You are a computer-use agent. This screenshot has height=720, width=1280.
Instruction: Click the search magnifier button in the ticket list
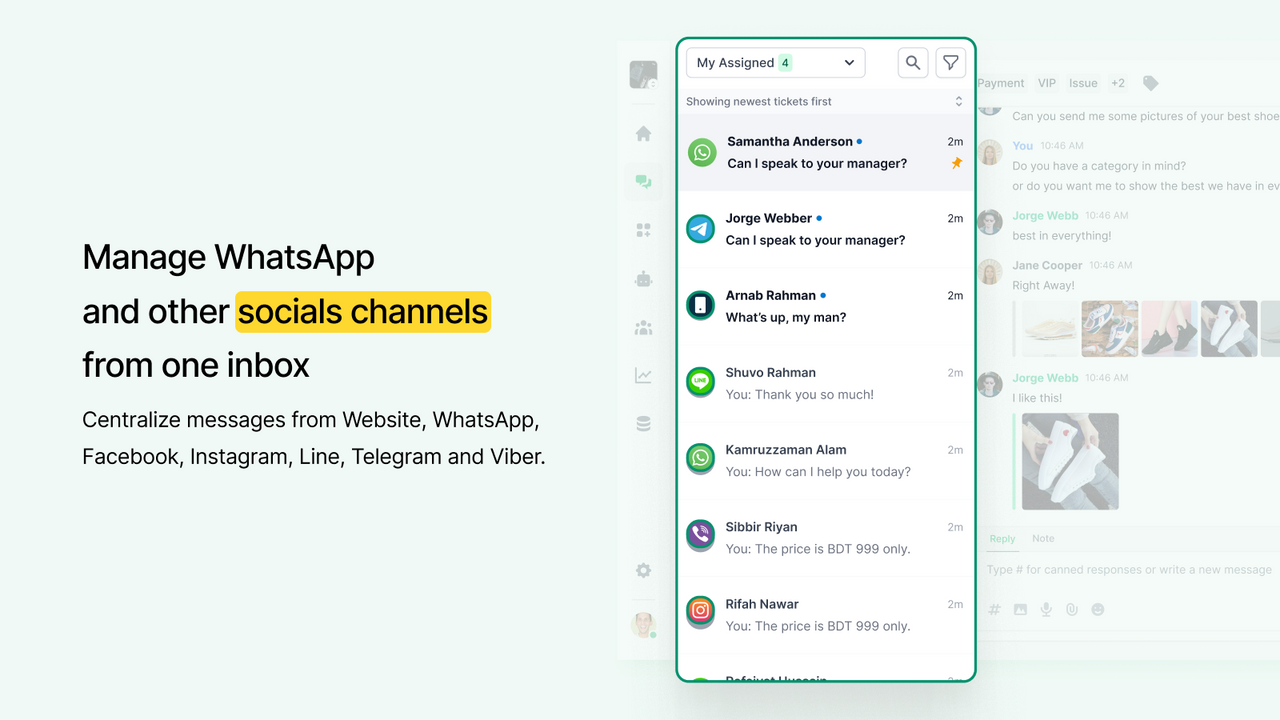click(913, 63)
